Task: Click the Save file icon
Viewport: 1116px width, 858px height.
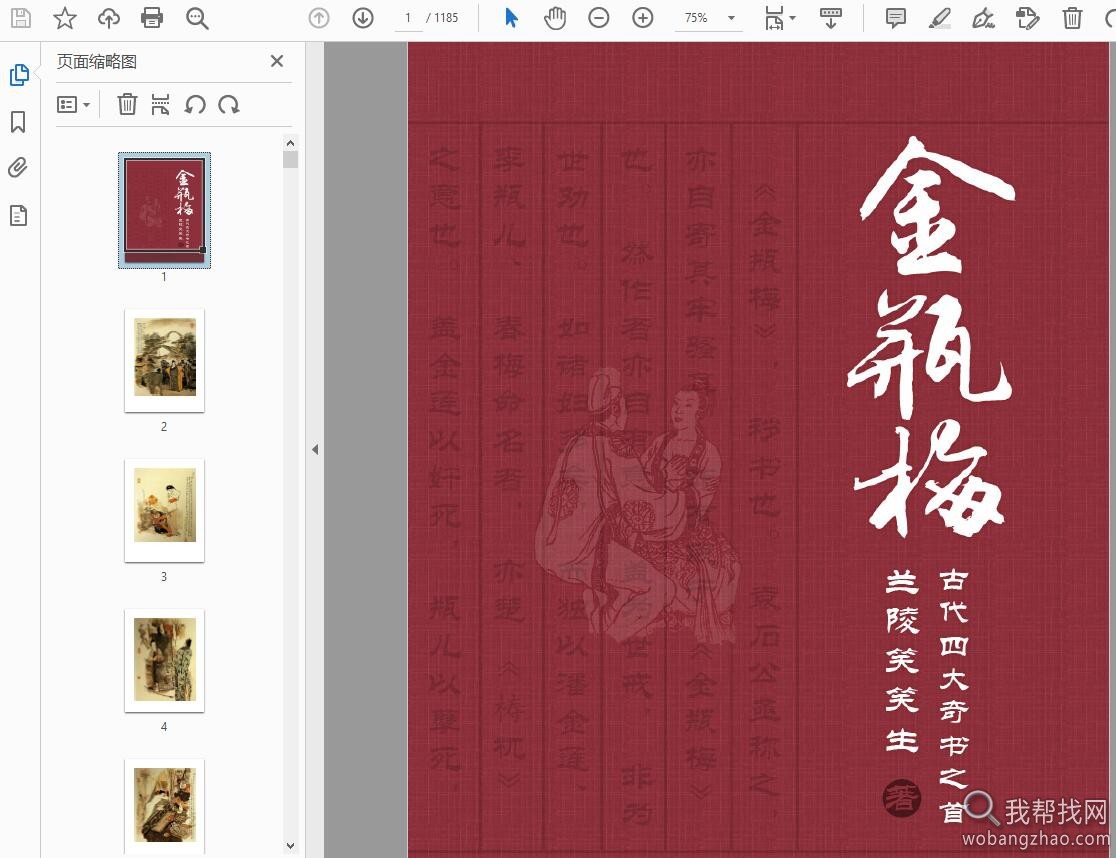Action: [x=21, y=18]
